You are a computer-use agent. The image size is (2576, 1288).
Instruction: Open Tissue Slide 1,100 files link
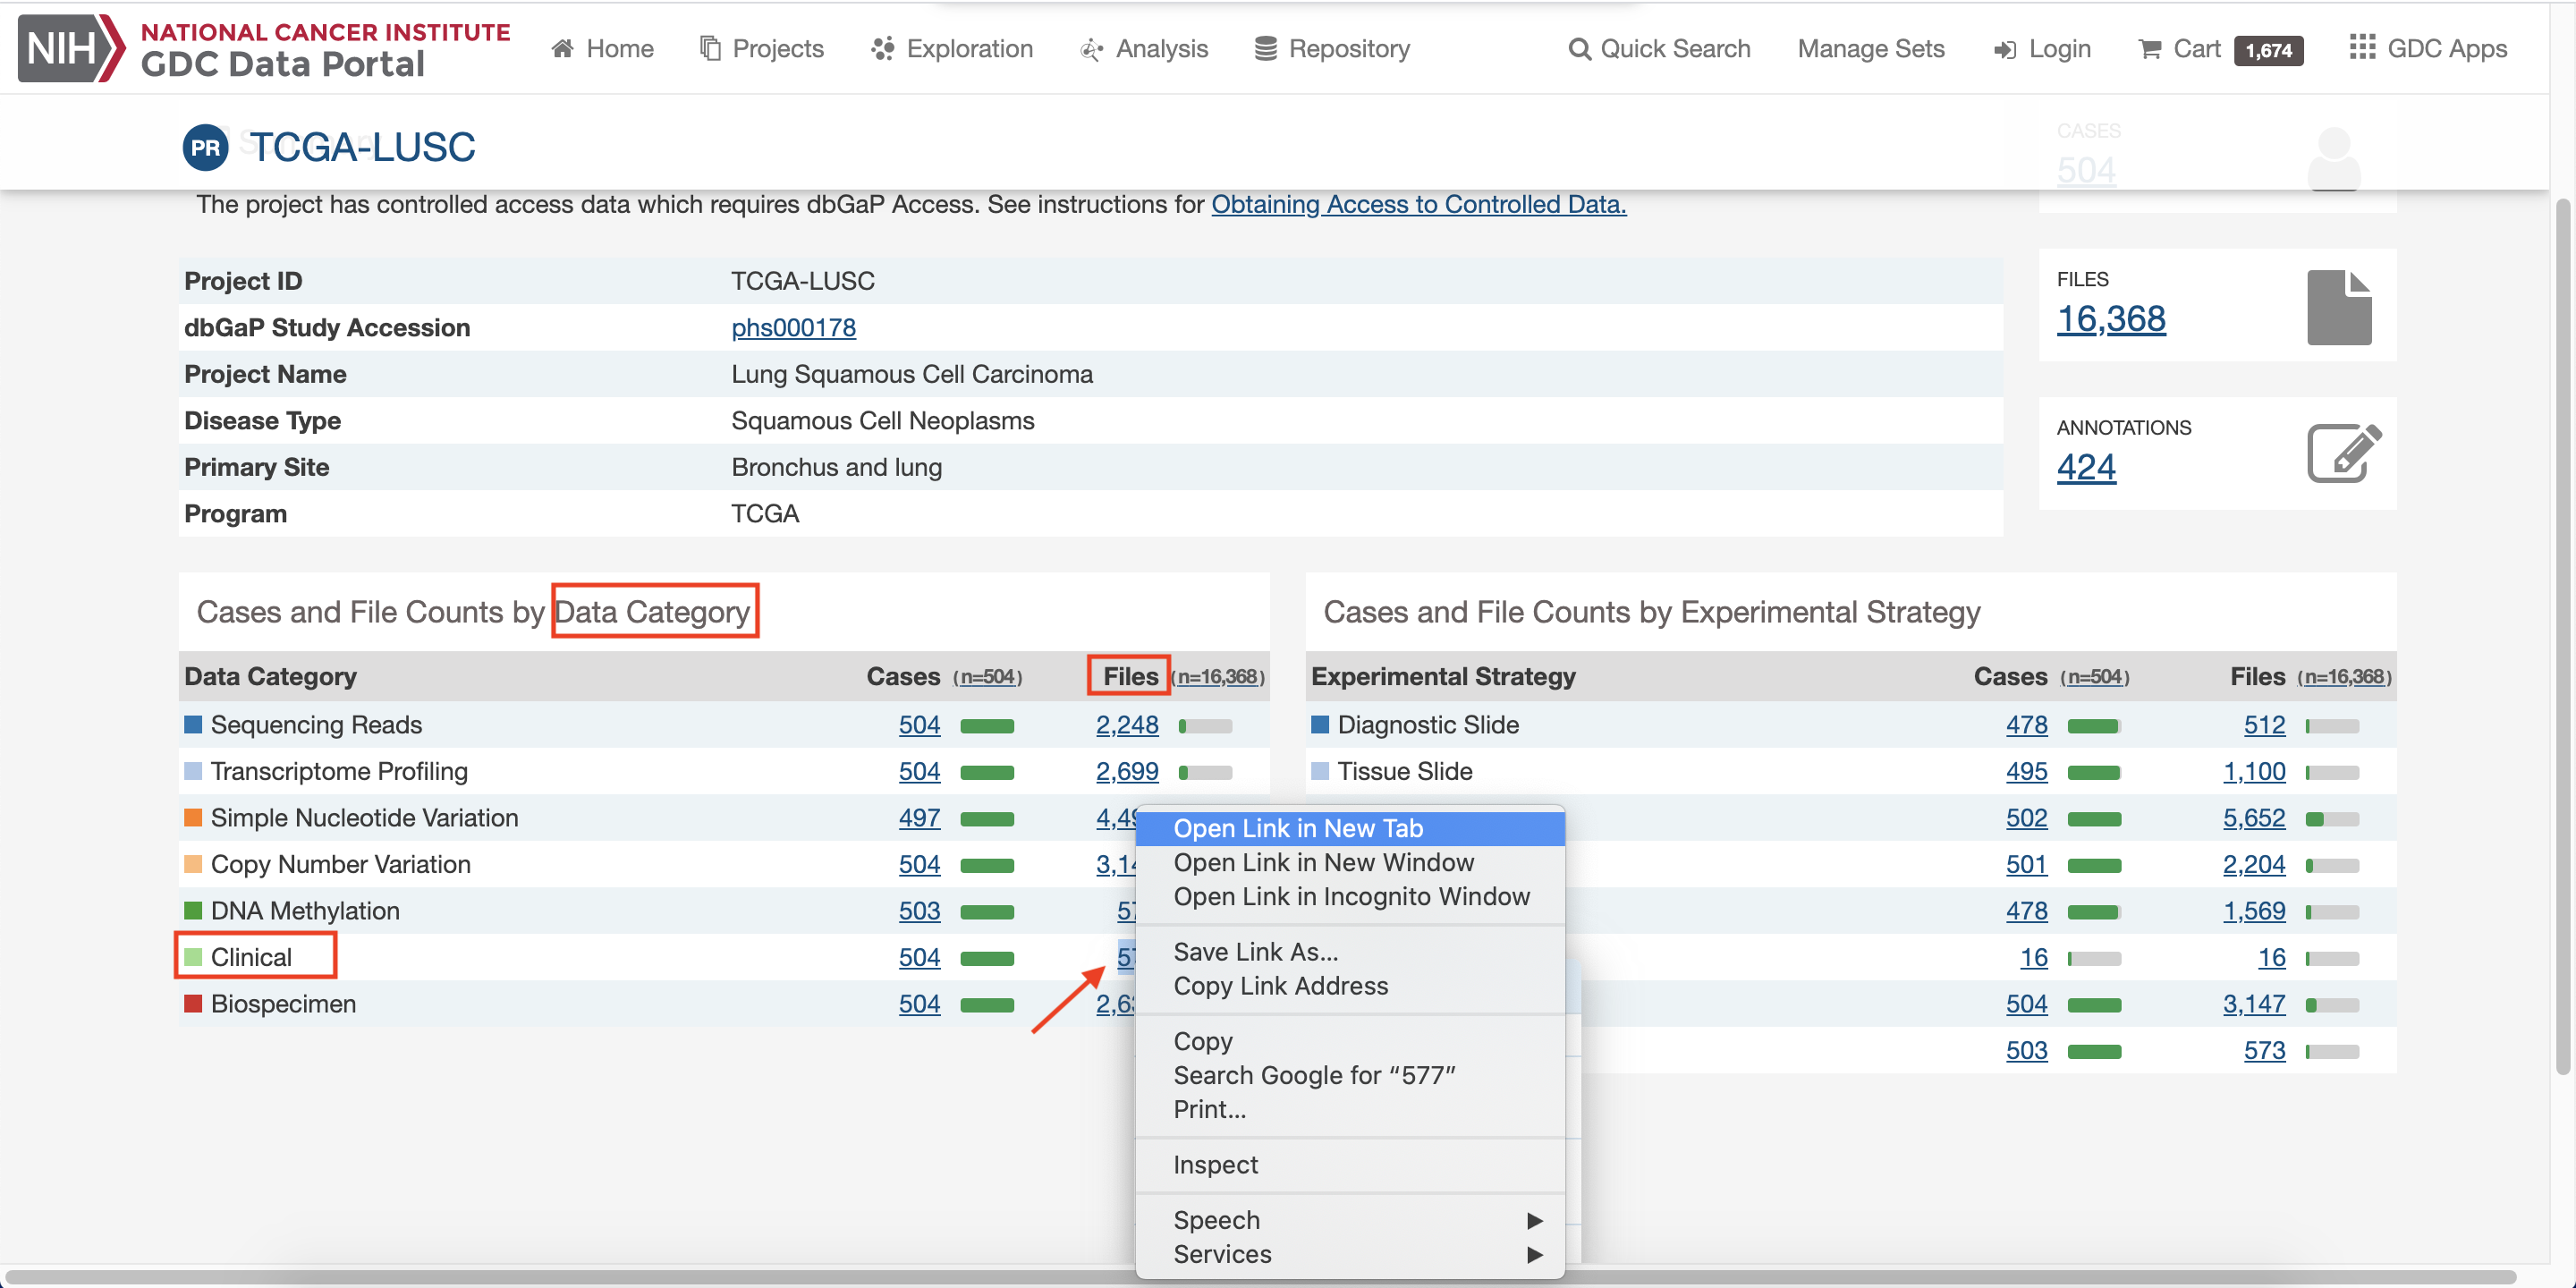coord(2254,771)
